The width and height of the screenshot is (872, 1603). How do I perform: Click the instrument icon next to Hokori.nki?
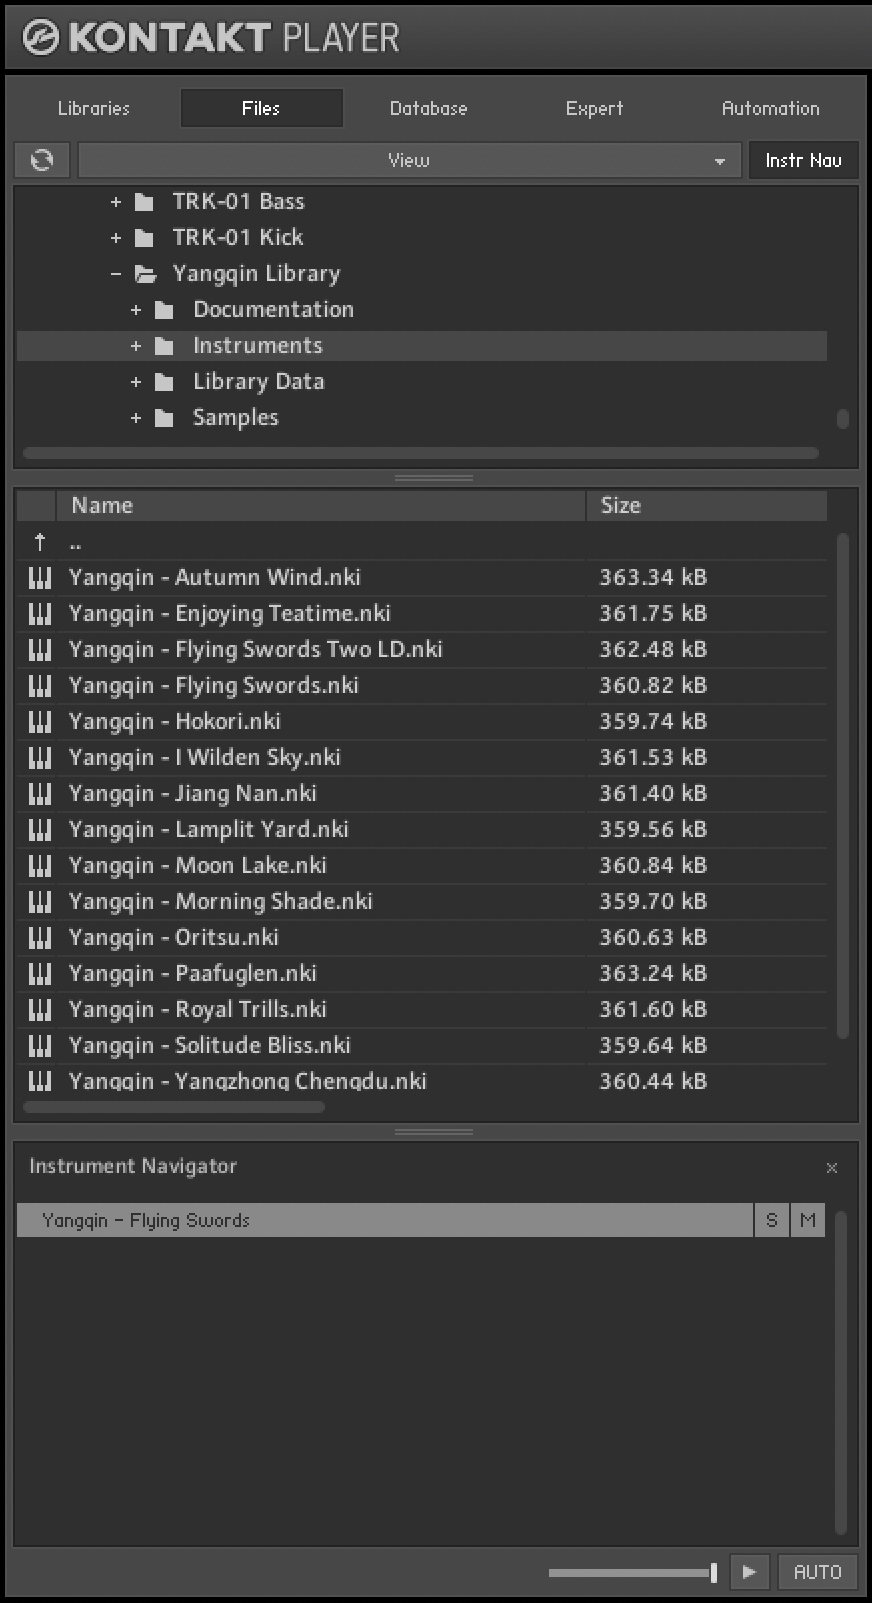(40, 722)
